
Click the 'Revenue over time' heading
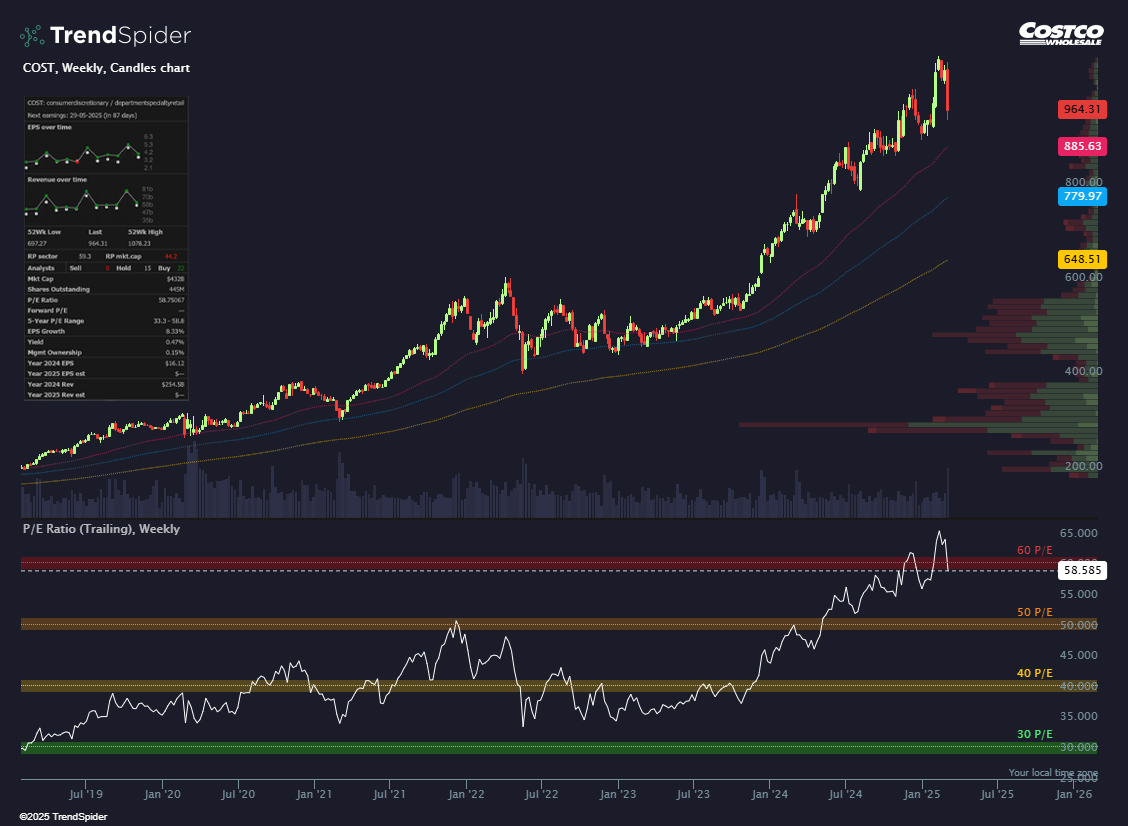point(57,180)
